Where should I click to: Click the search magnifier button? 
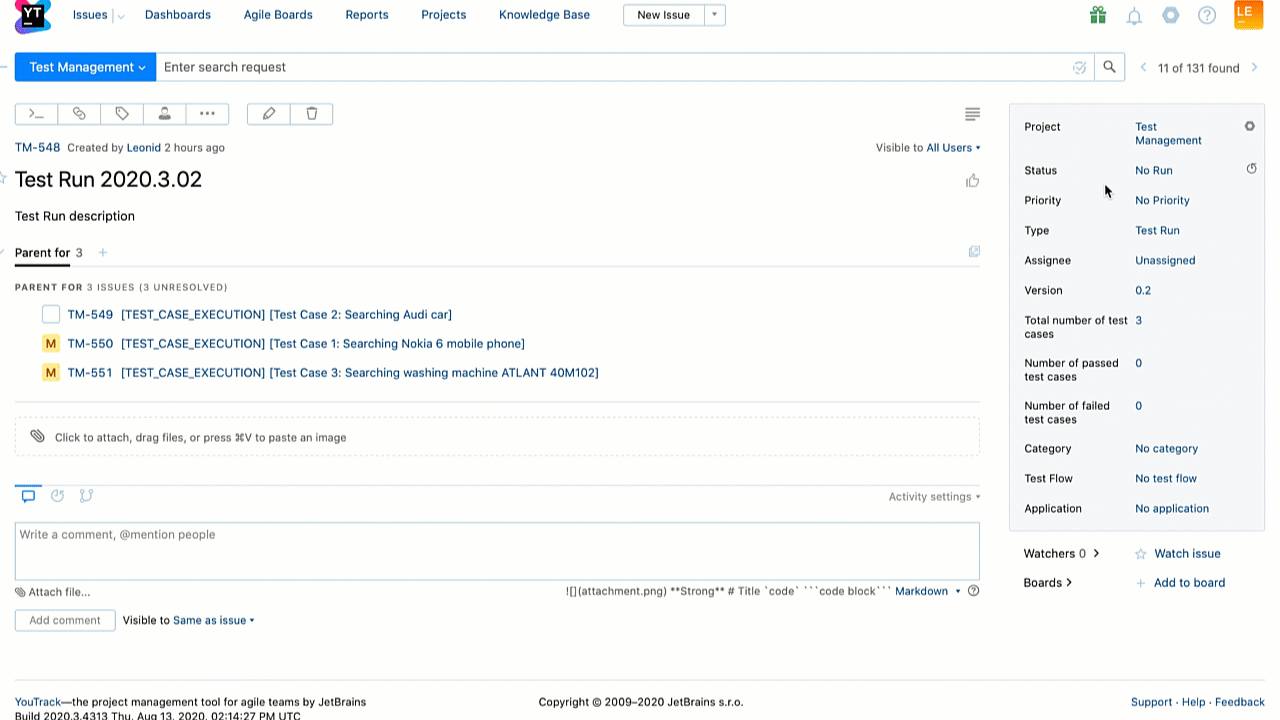(1109, 67)
